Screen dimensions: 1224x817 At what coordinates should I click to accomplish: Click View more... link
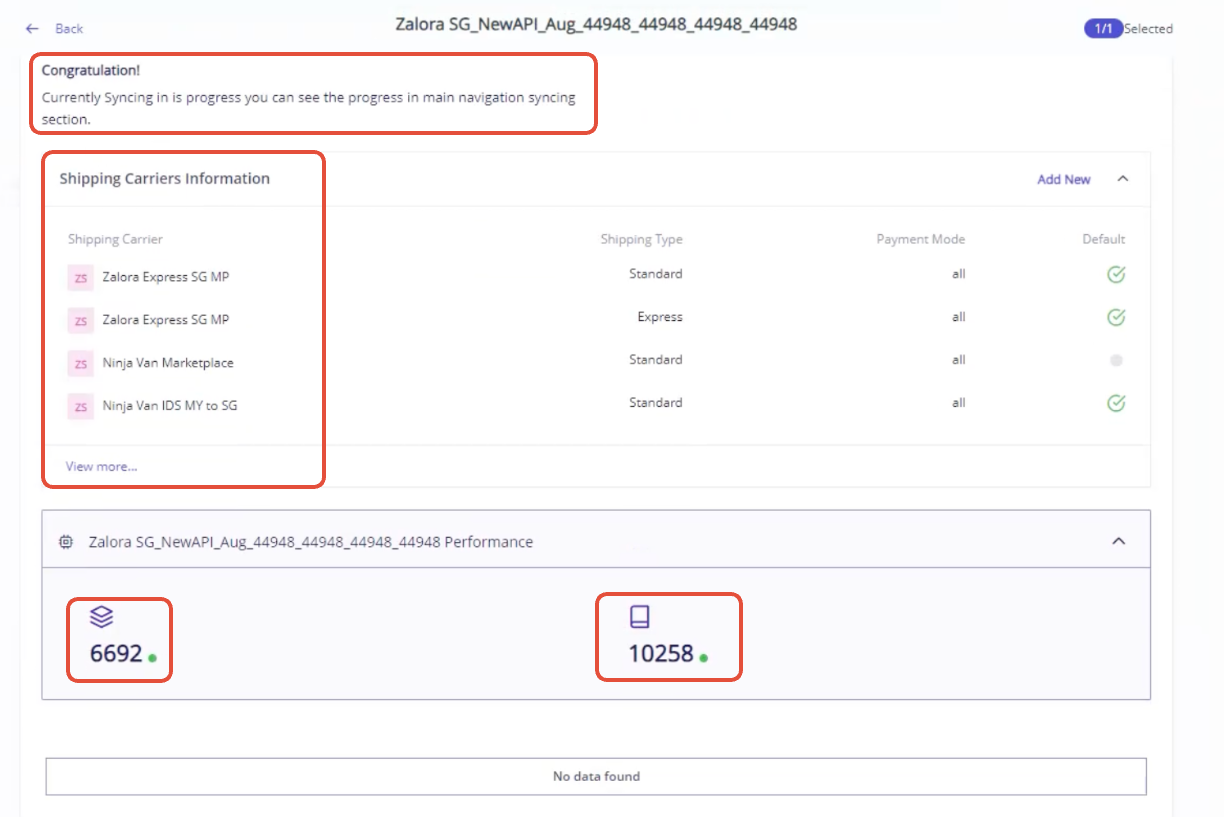[x=102, y=466]
